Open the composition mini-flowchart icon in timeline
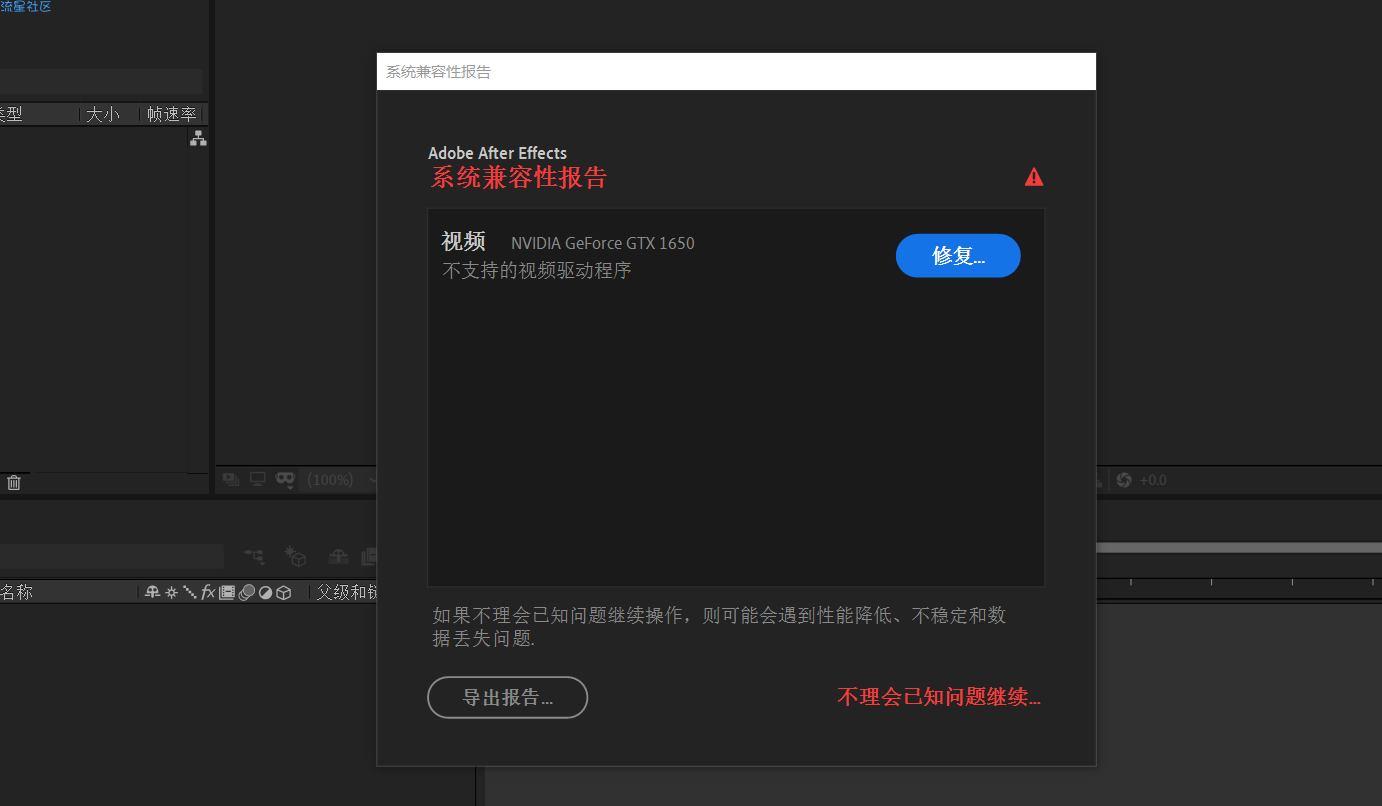Image resolution: width=1382 pixels, height=806 pixels. coord(255,556)
